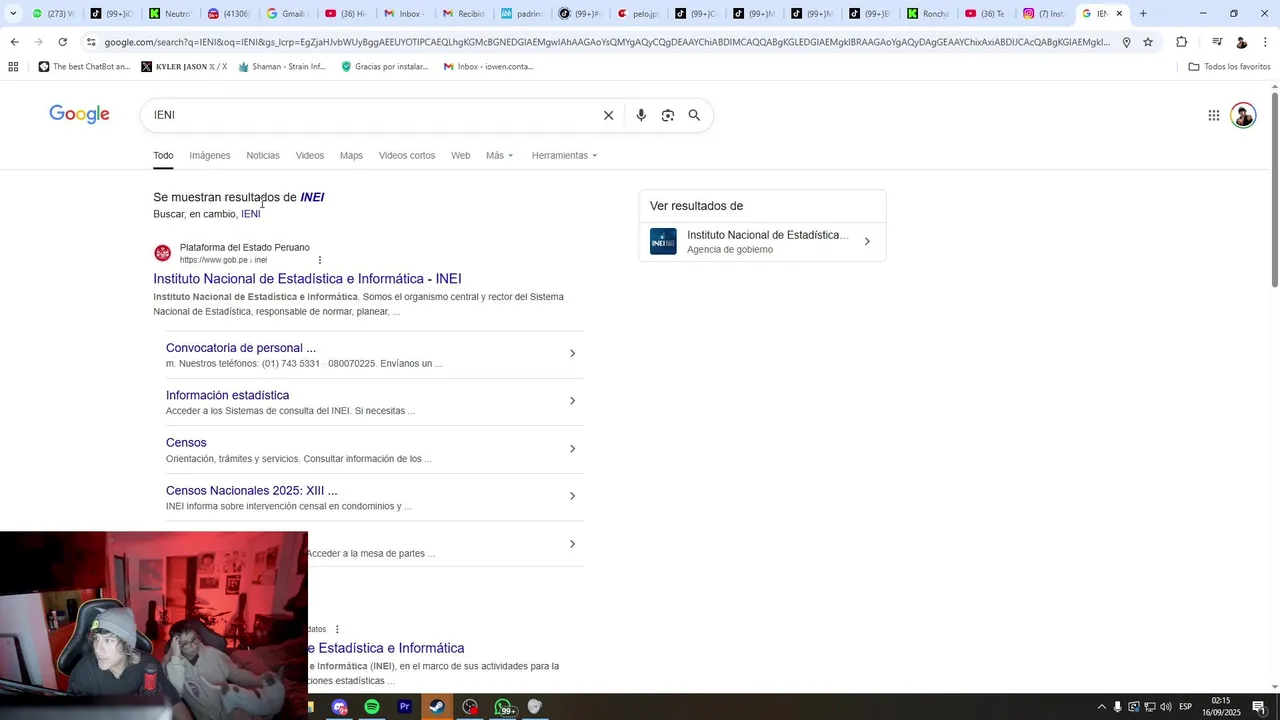
Task: Open Instituto Nacional de Estadística e Informática - INEI link
Action: coord(307,279)
